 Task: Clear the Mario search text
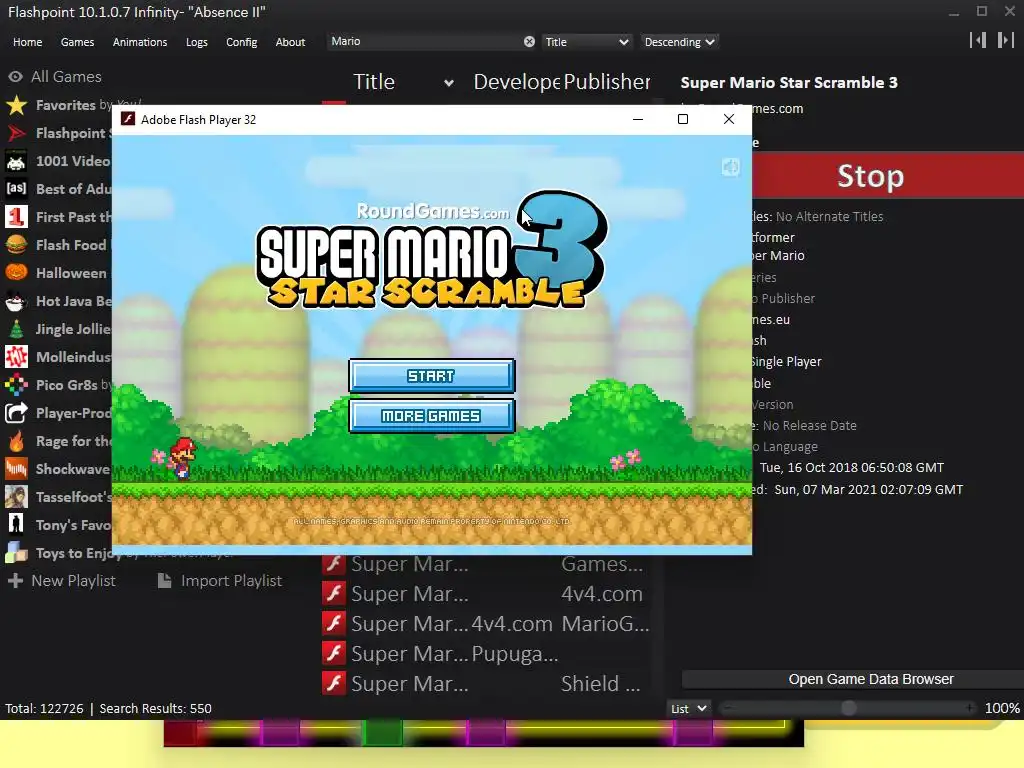[x=529, y=42]
